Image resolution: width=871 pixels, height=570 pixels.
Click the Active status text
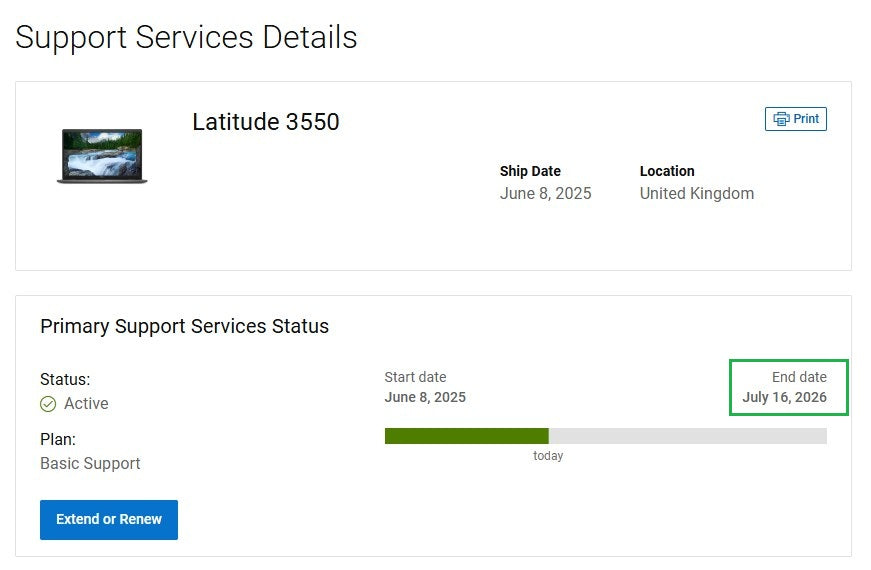click(86, 404)
